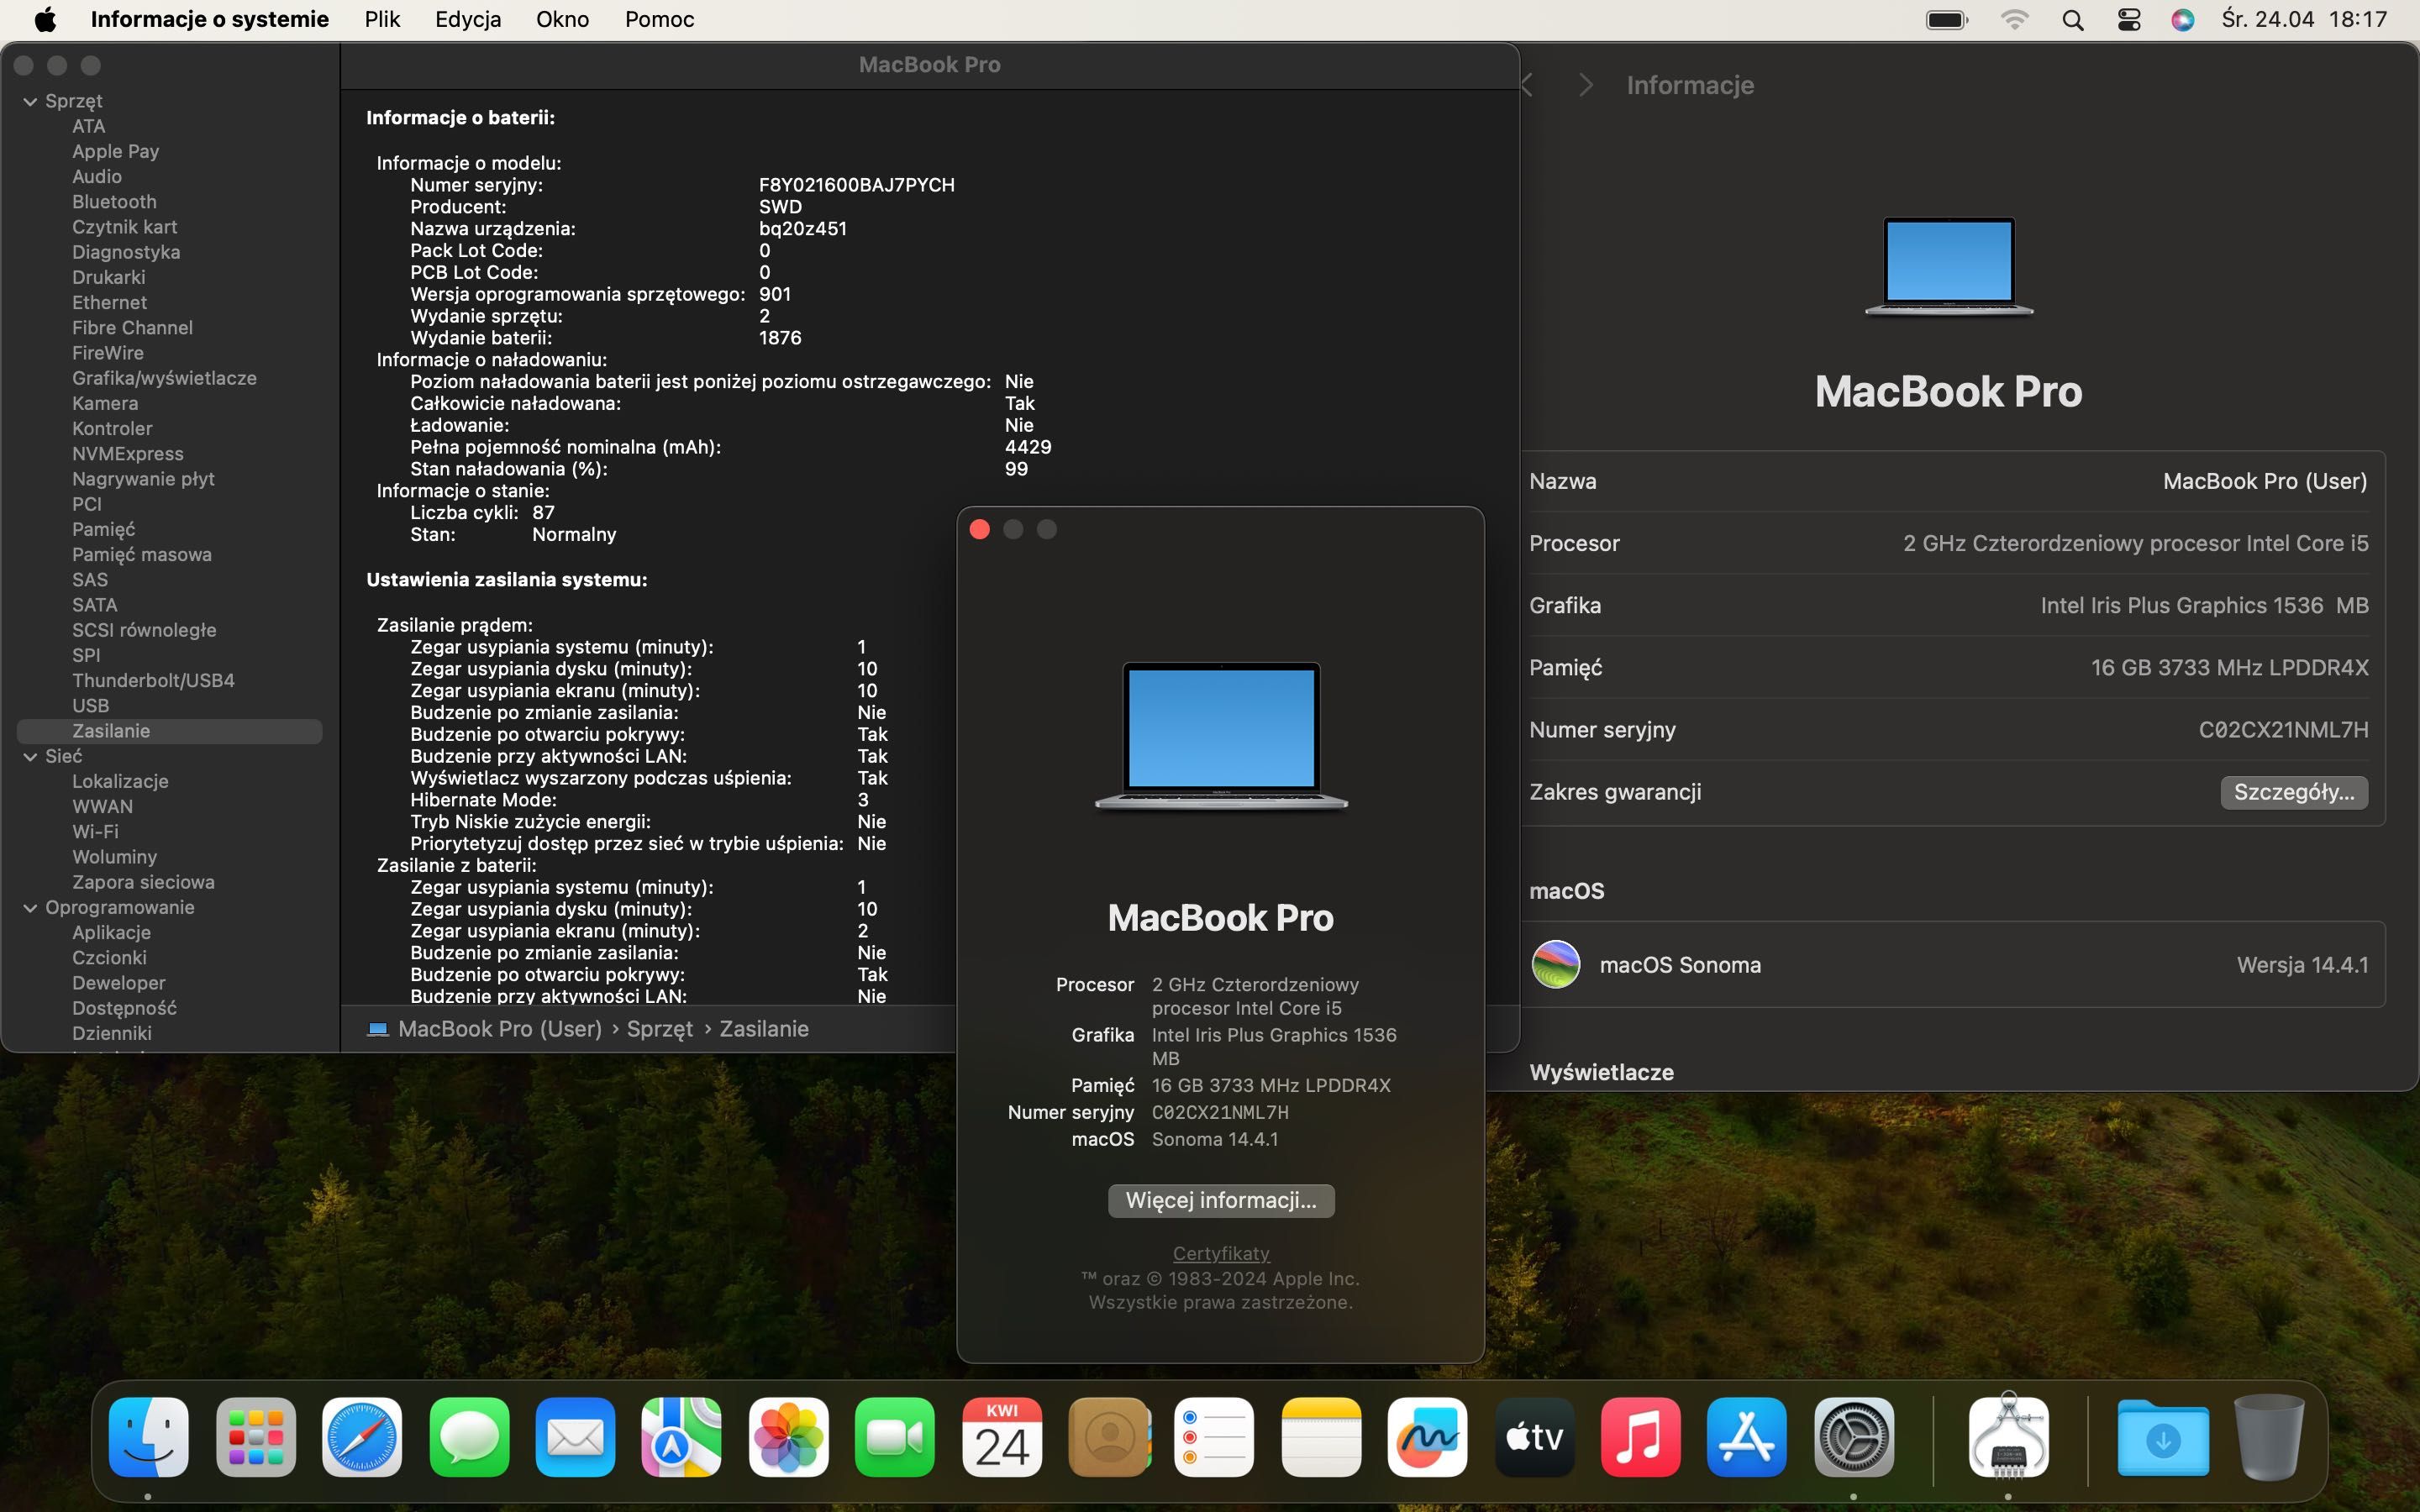Open Control Center in the menu bar
Image resolution: width=2420 pixels, height=1512 pixels.
point(2129,19)
